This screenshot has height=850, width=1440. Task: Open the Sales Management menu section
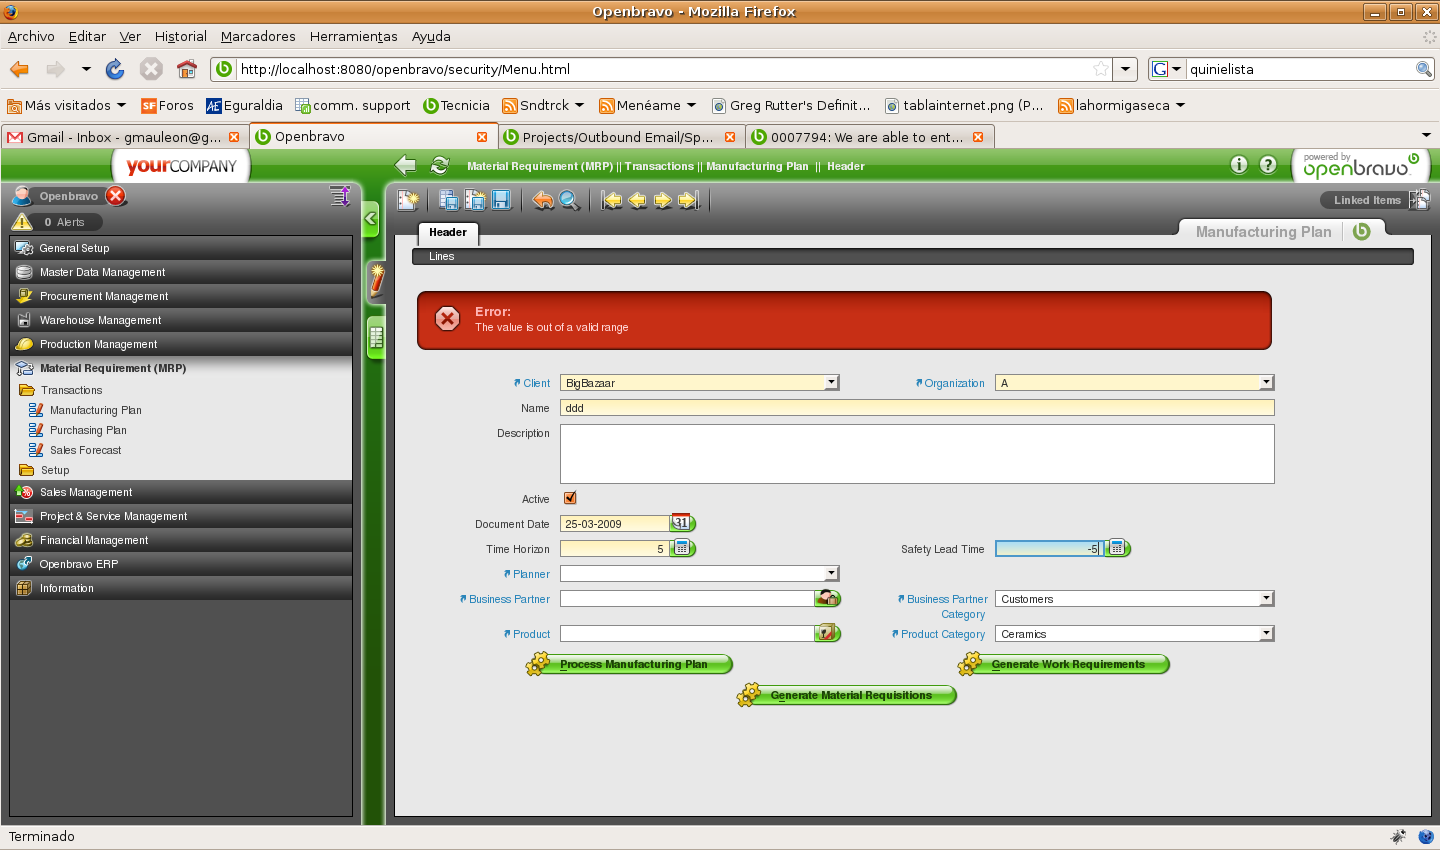pyautogui.click(x=86, y=492)
